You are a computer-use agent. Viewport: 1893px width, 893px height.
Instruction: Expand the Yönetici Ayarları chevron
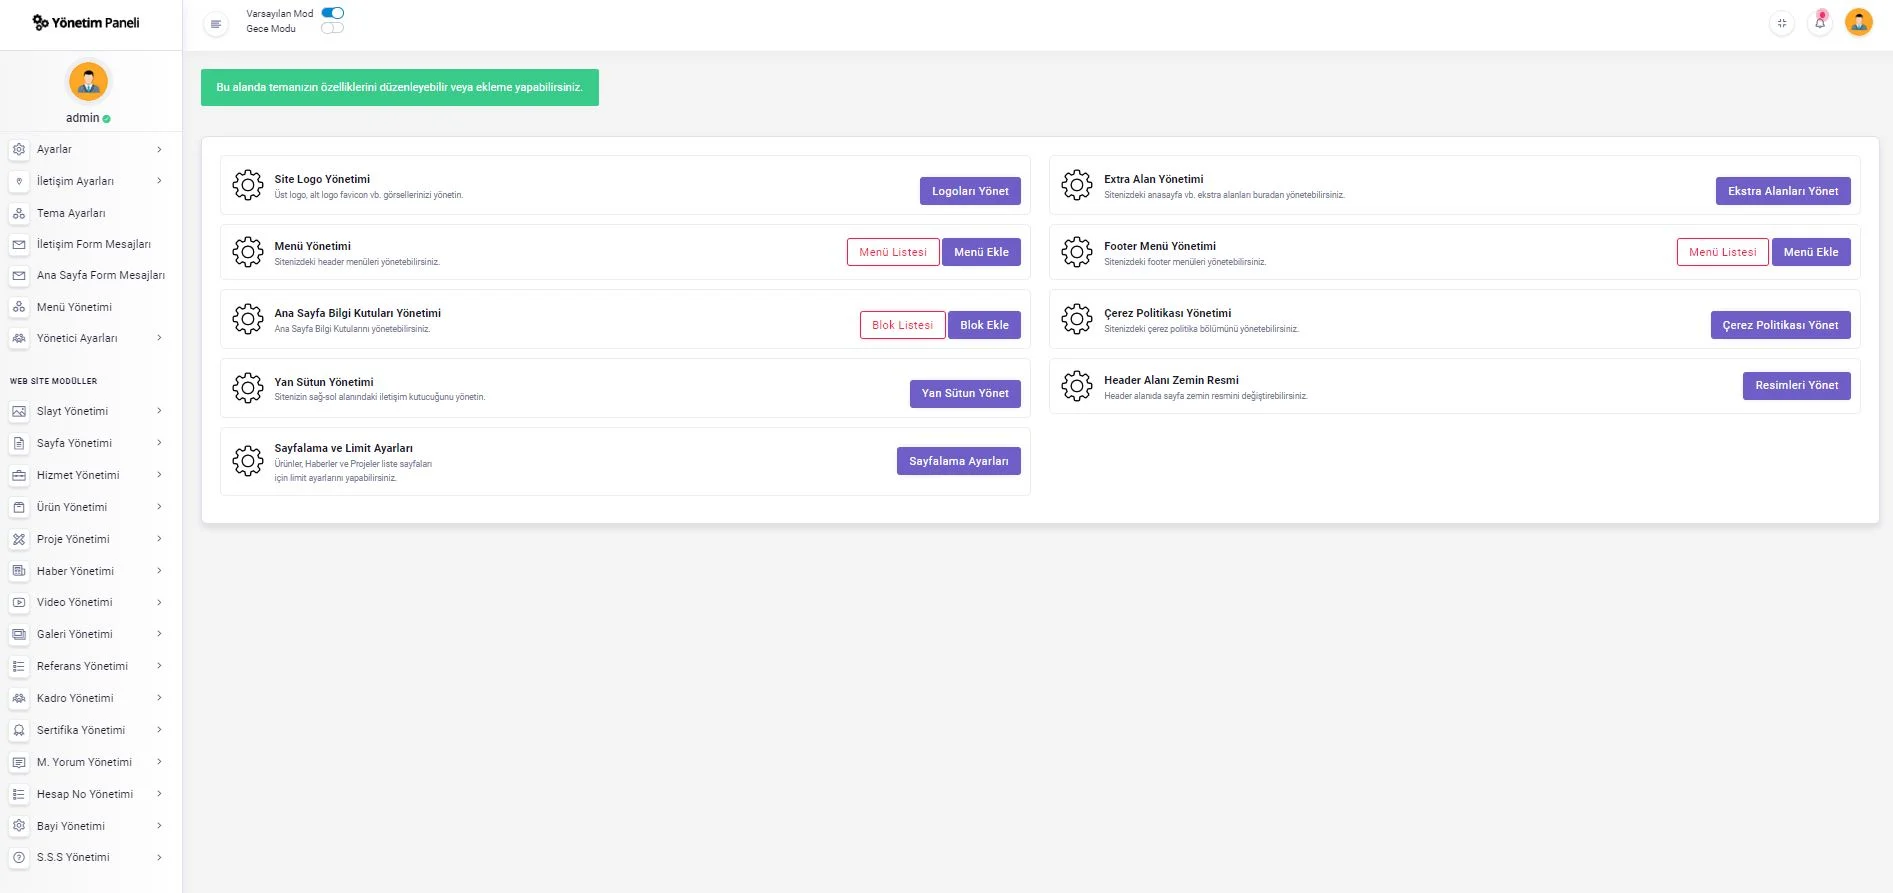[159, 338]
